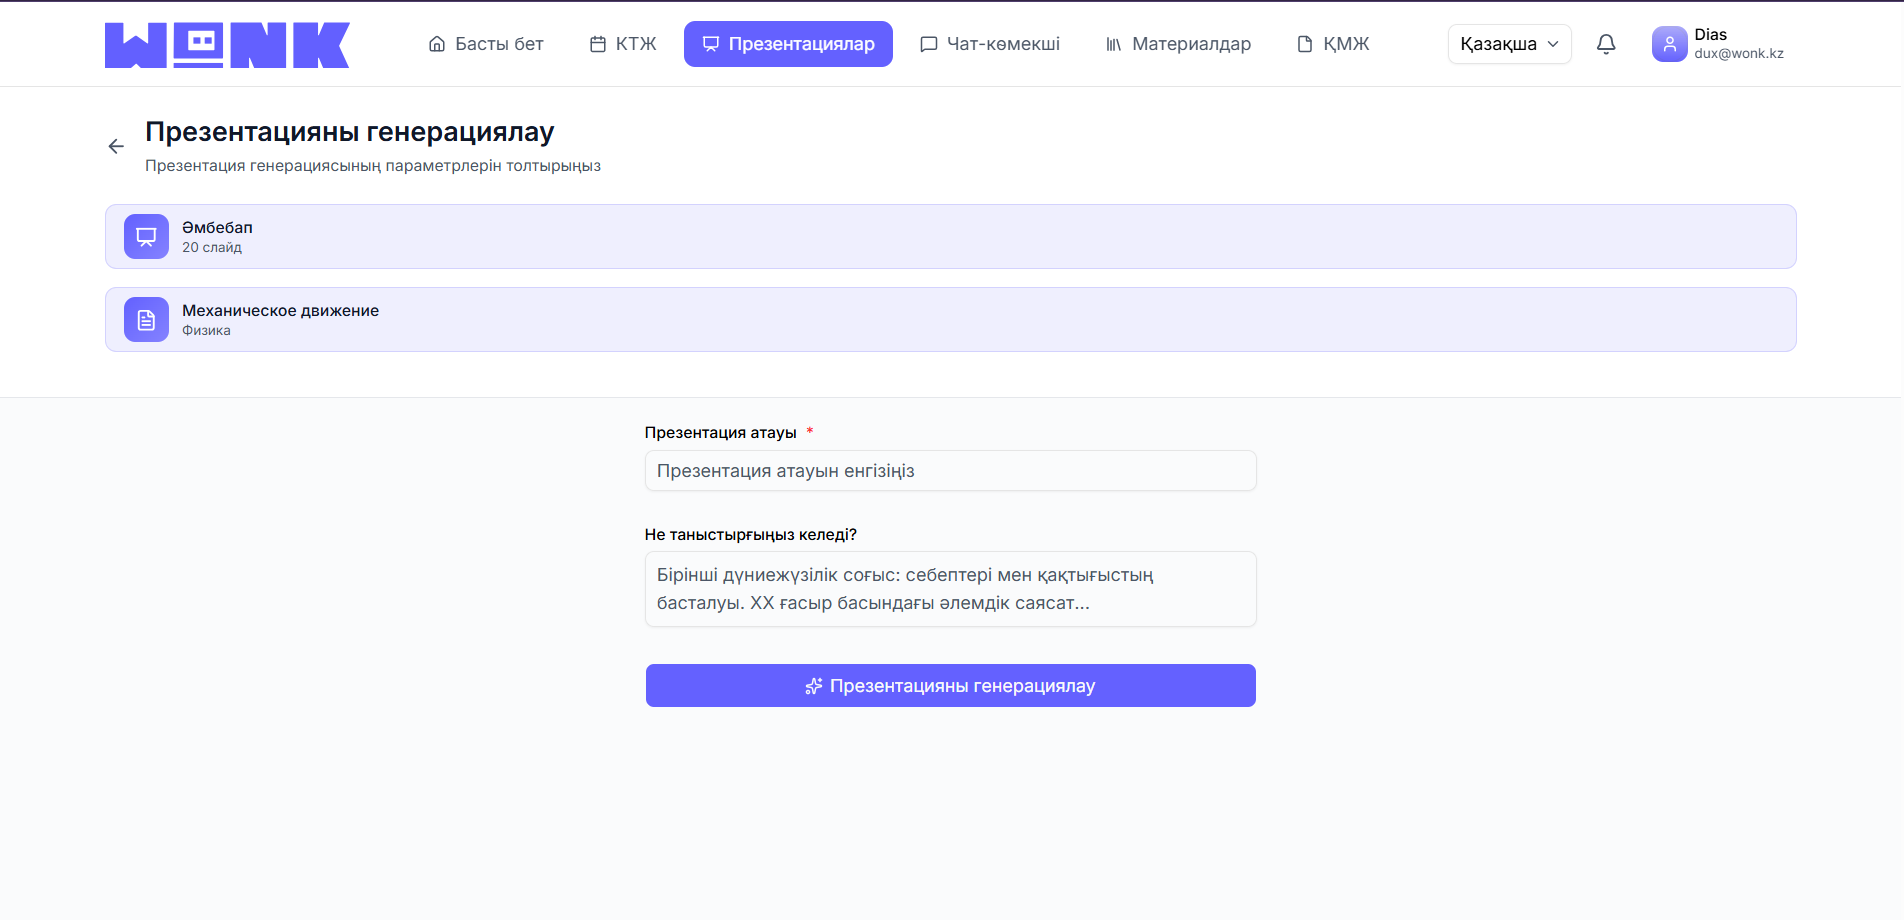Click the Презентацияны генерациялау button
The width and height of the screenshot is (1904, 920).
coord(950,685)
